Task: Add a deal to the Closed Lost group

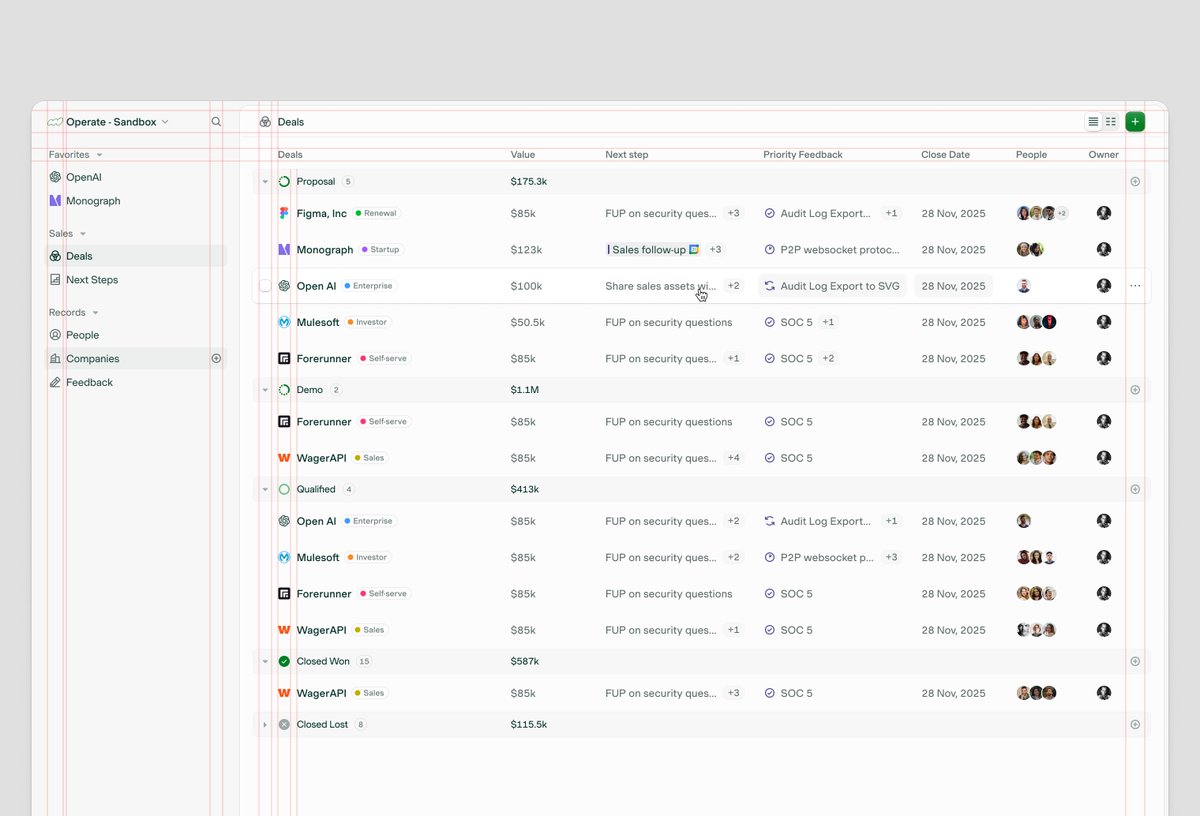Action: 1135,725
